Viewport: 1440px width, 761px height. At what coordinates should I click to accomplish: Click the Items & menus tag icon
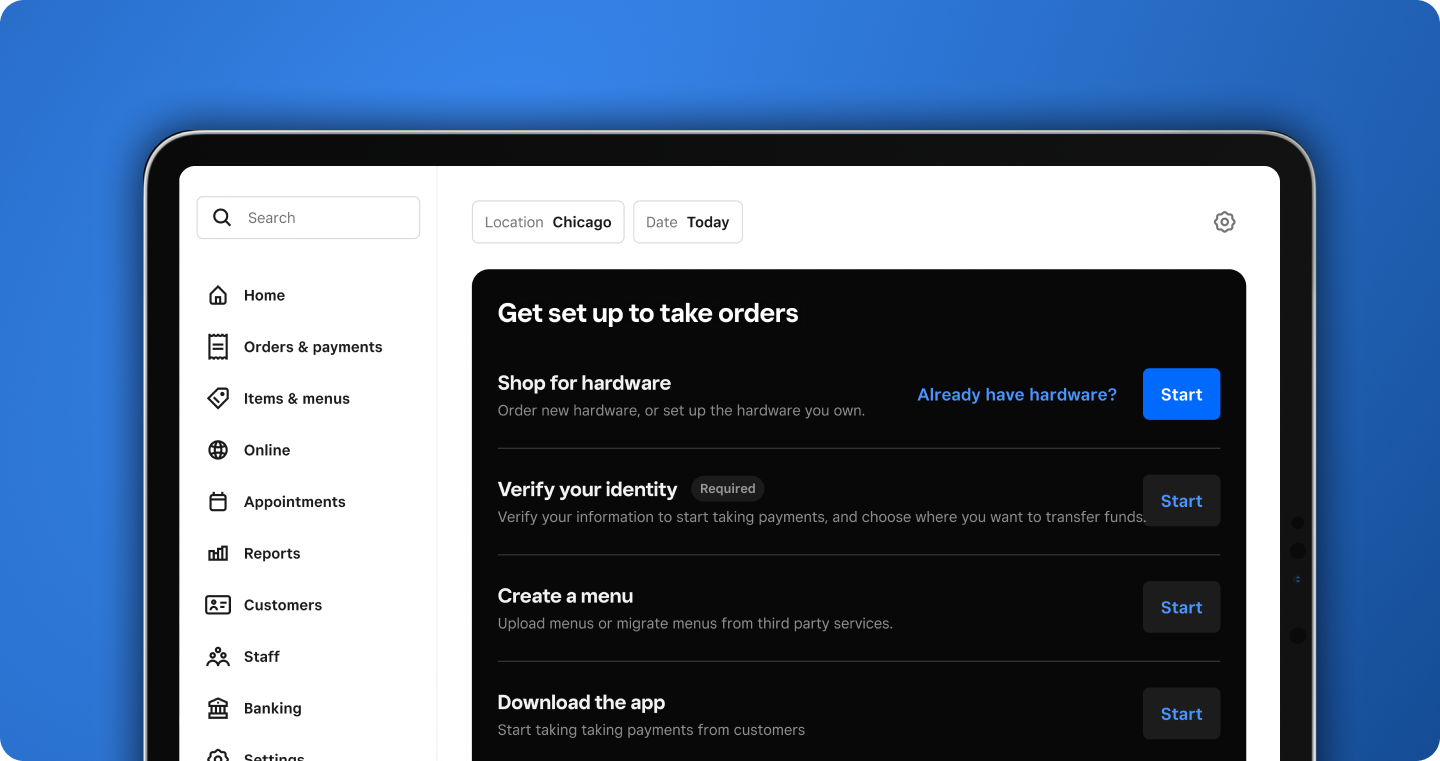tap(218, 398)
